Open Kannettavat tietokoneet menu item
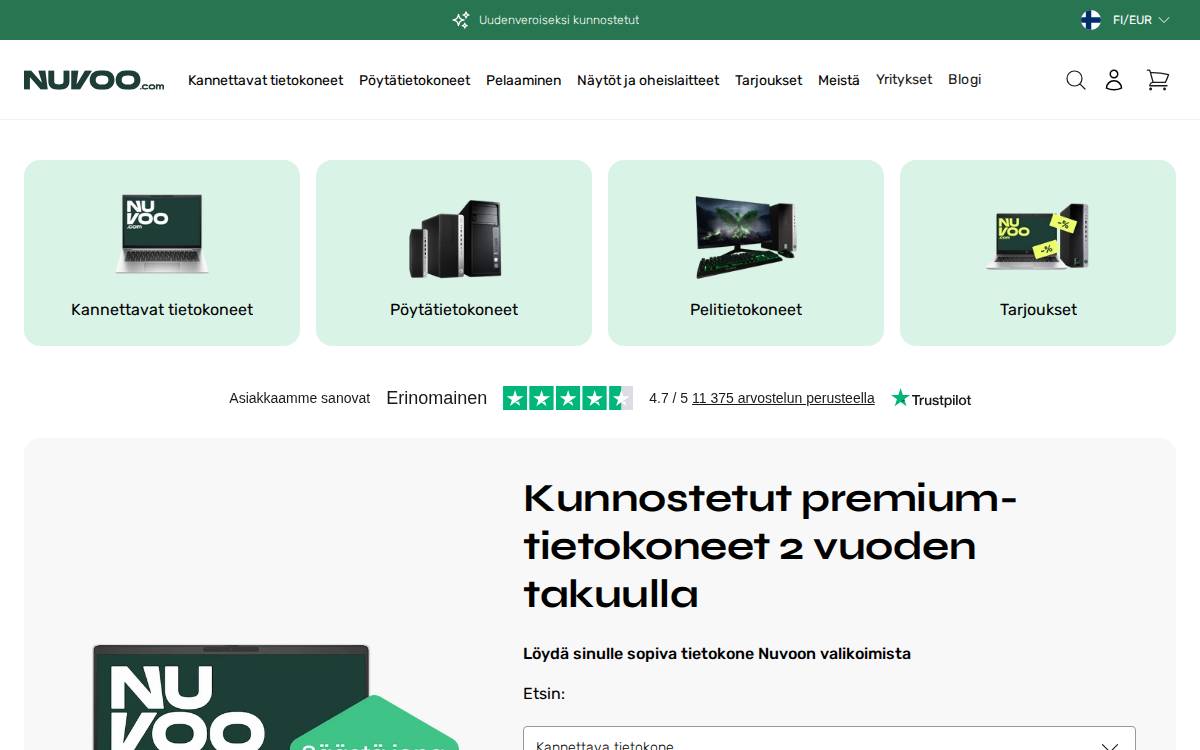The image size is (1200, 750). point(266,80)
